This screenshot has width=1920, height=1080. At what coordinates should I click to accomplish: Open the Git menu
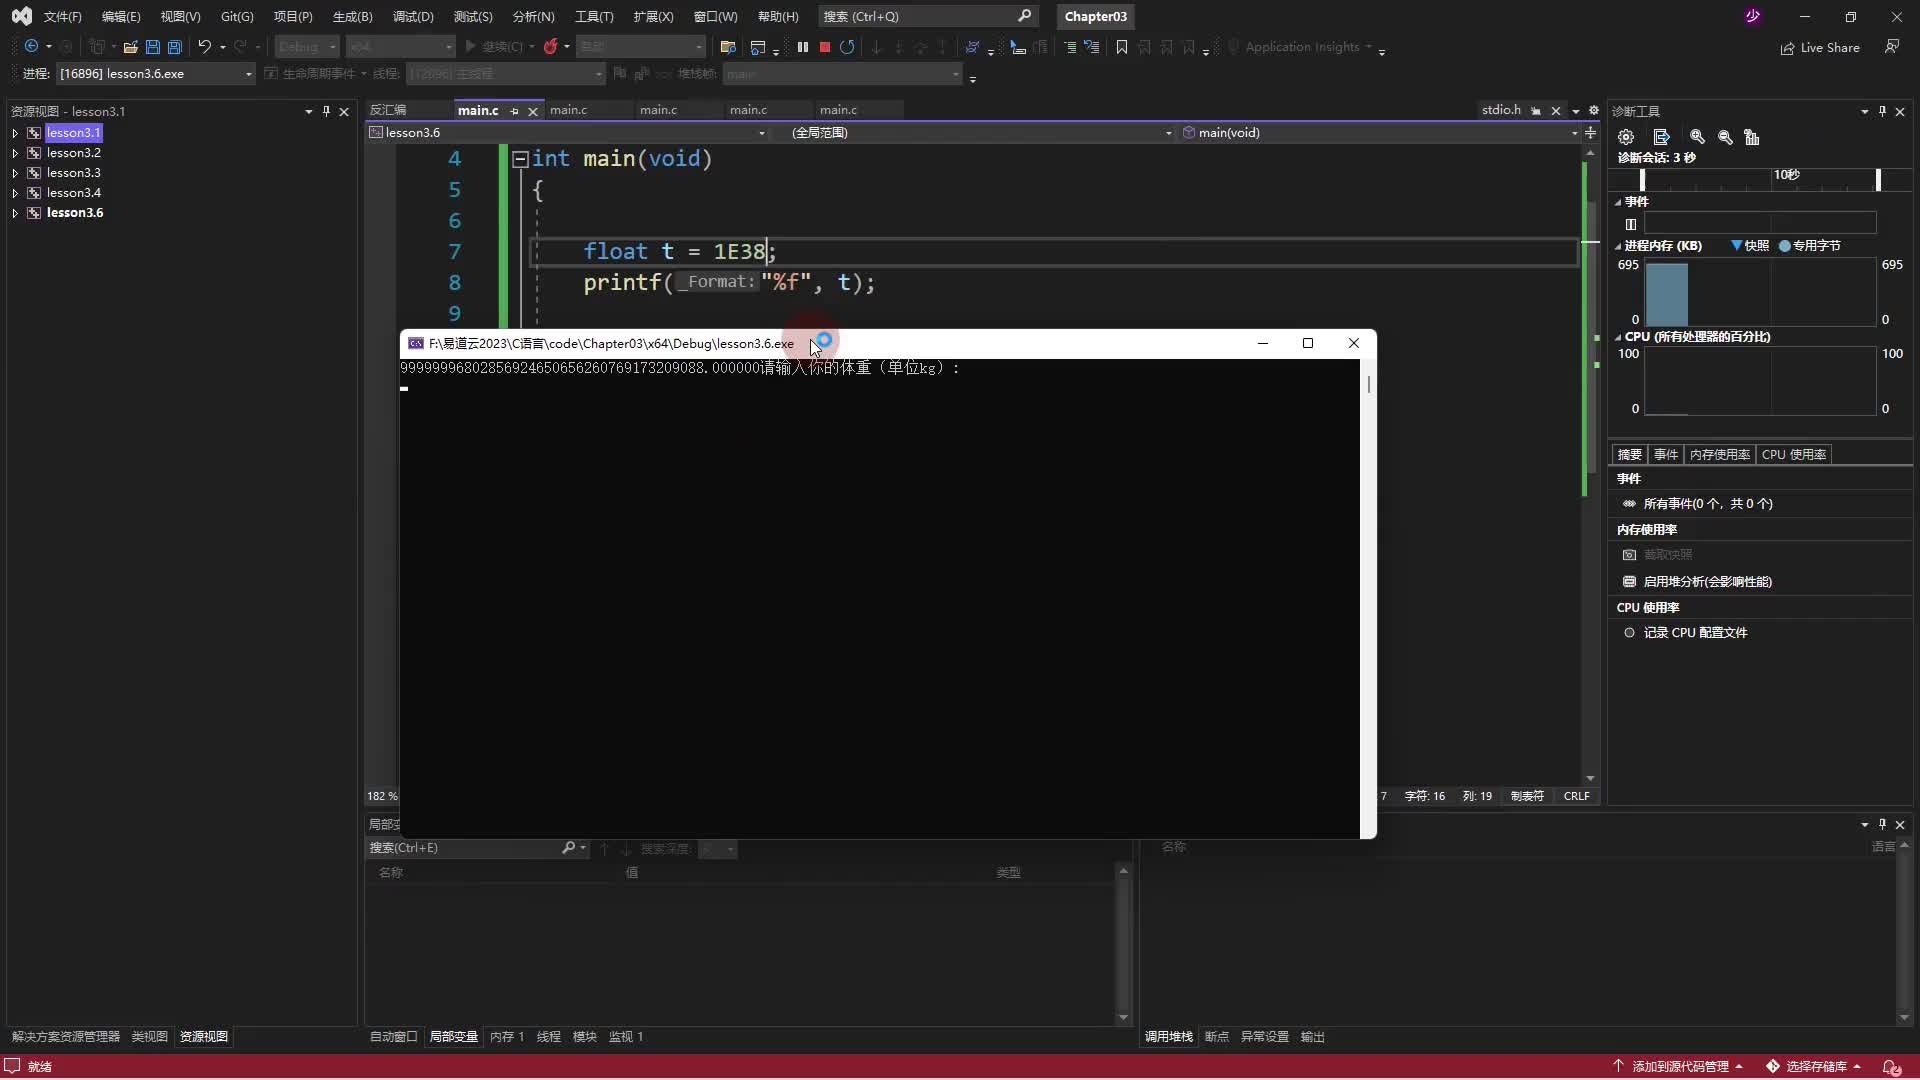coord(237,16)
